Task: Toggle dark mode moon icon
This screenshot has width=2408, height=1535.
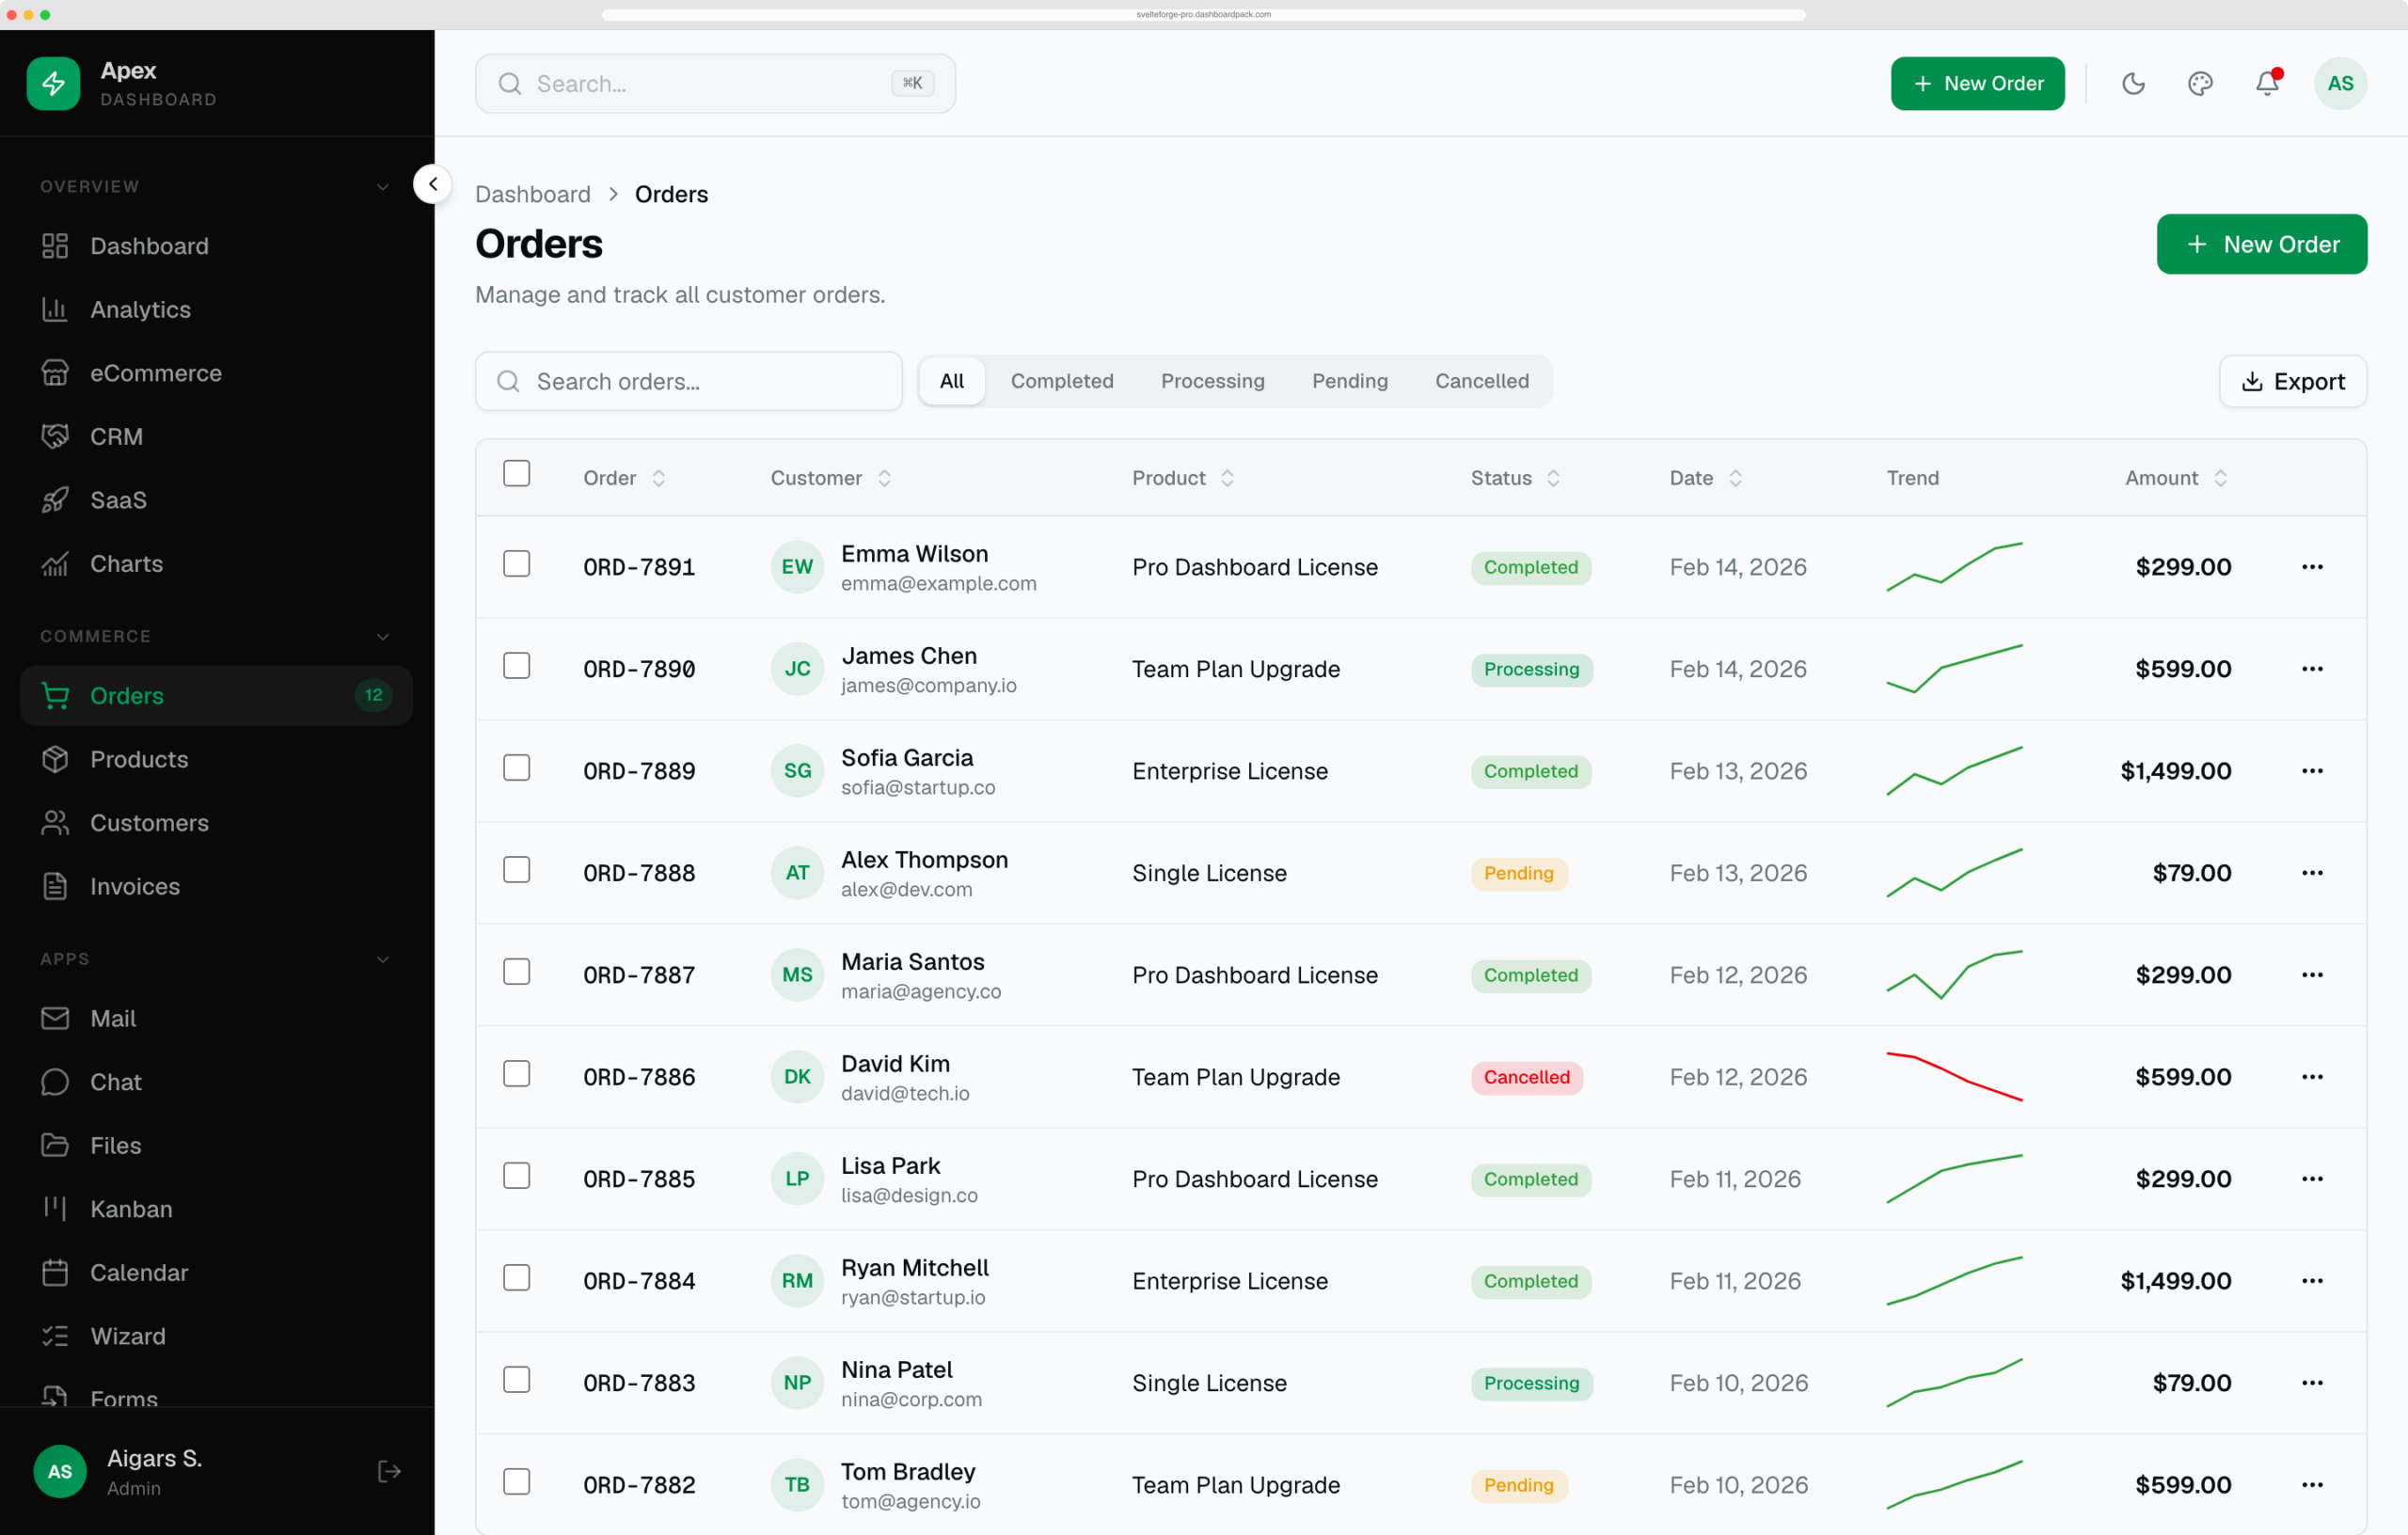Action: coord(2134,83)
